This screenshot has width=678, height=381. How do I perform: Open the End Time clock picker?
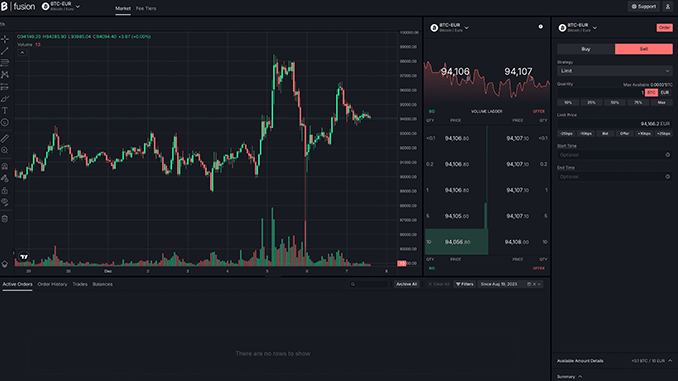[668, 176]
